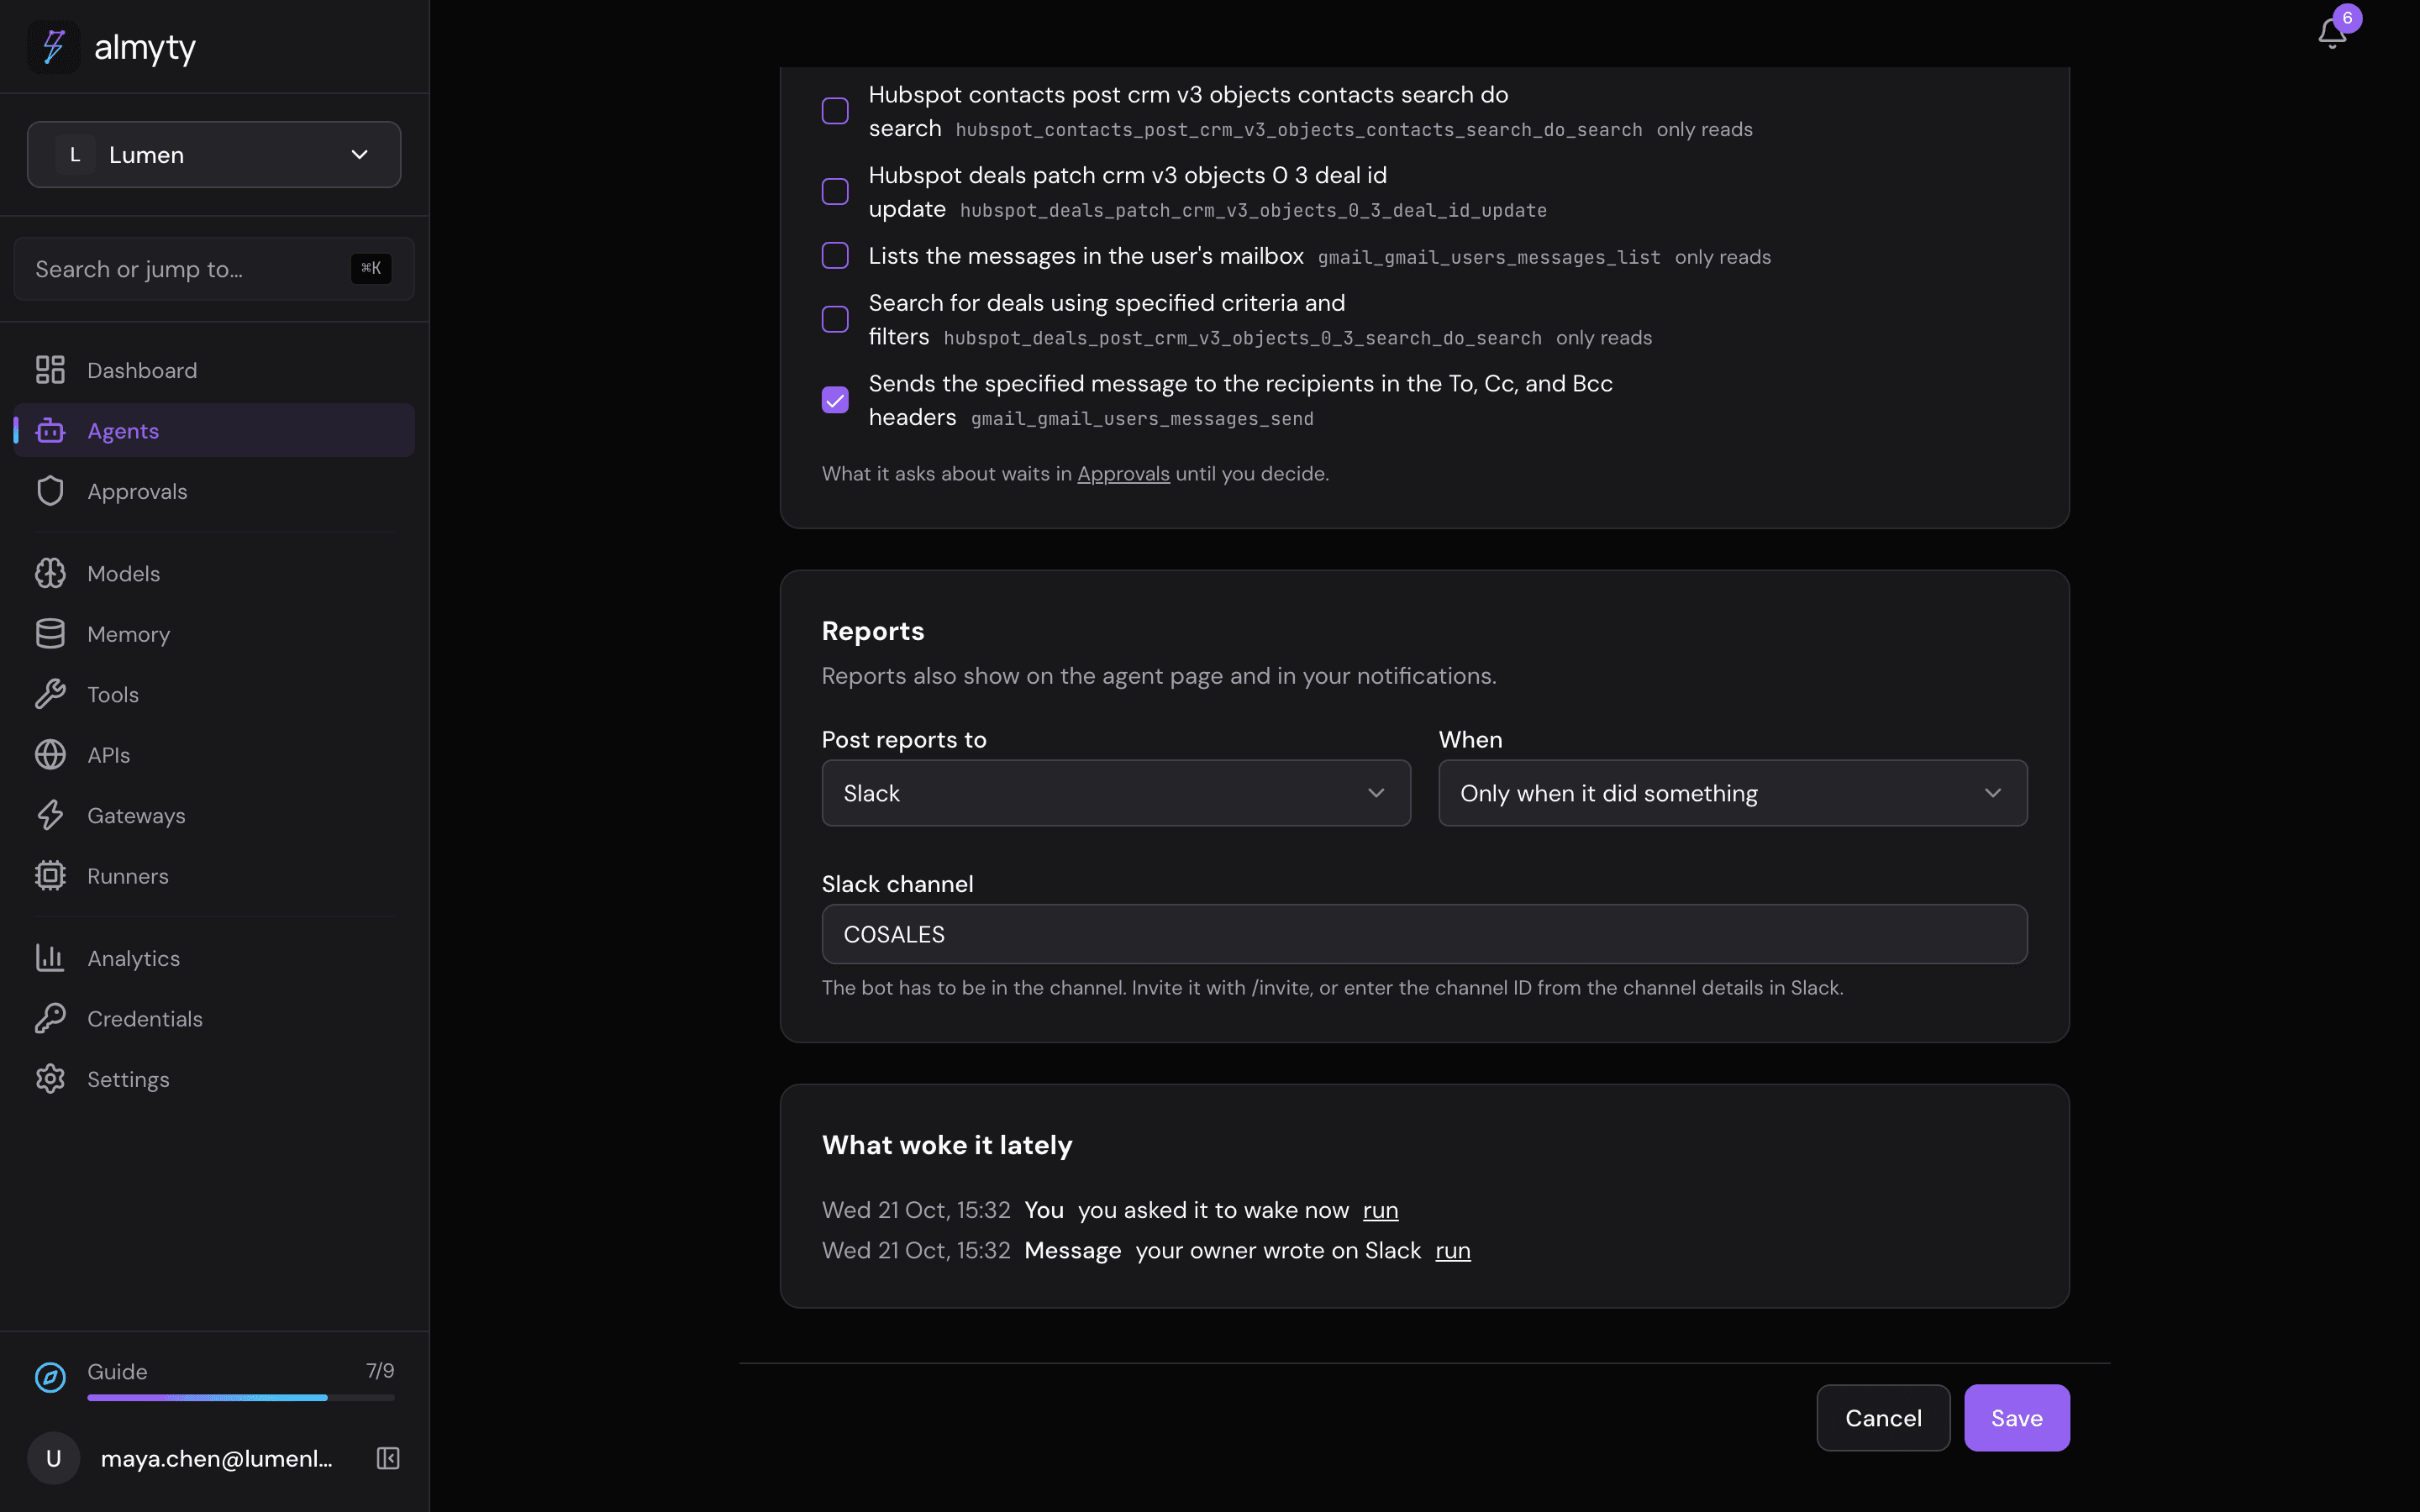Screen dimensions: 2420x1512
Task: Follow the Approvals link in the hint text
Action: (x=1123, y=474)
